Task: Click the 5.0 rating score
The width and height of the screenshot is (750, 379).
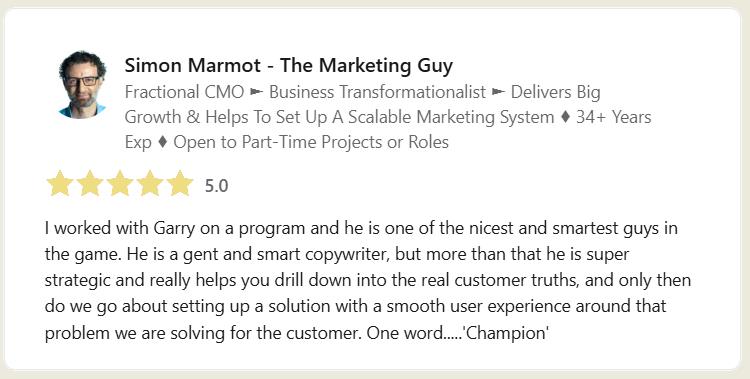Action: pos(216,186)
